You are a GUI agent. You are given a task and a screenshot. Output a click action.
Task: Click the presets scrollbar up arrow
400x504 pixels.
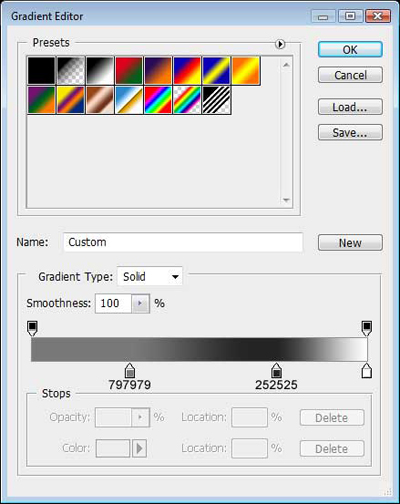point(286,65)
